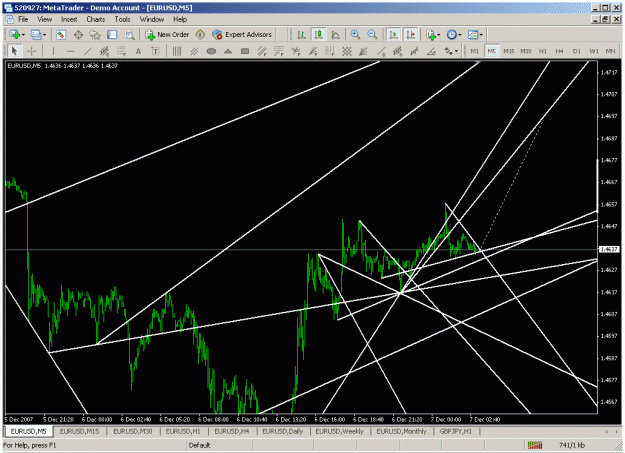Switch to the EURUSD,Weekly chart tab
The width and height of the screenshot is (625, 453).
(x=340, y=431)
